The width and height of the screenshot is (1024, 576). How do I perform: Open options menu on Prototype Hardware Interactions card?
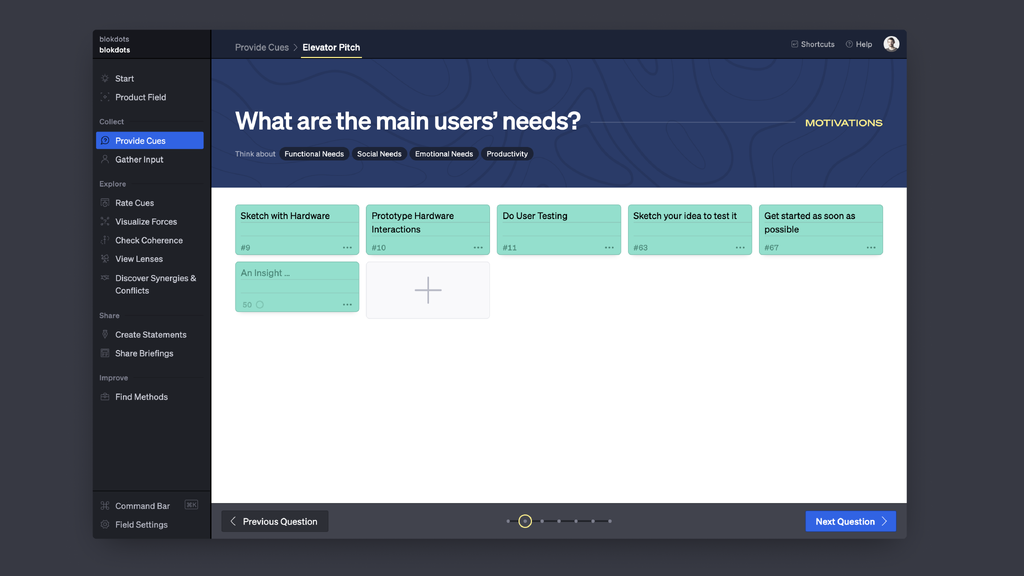coord(478,248)
